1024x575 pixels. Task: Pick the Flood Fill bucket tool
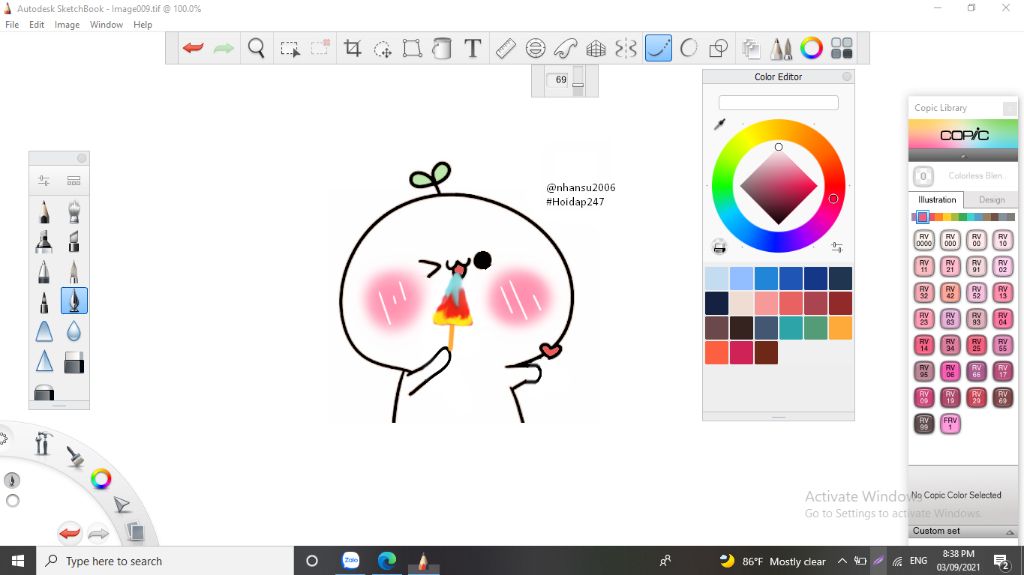[442, 48]
